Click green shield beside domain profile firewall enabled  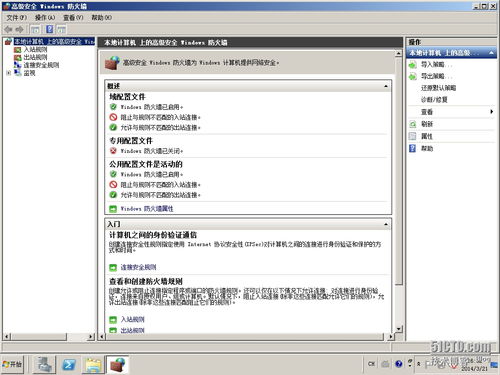(113, 107)
